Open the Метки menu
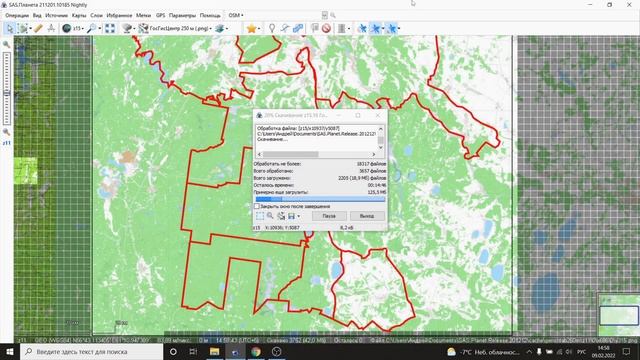 tap(143, 16)
